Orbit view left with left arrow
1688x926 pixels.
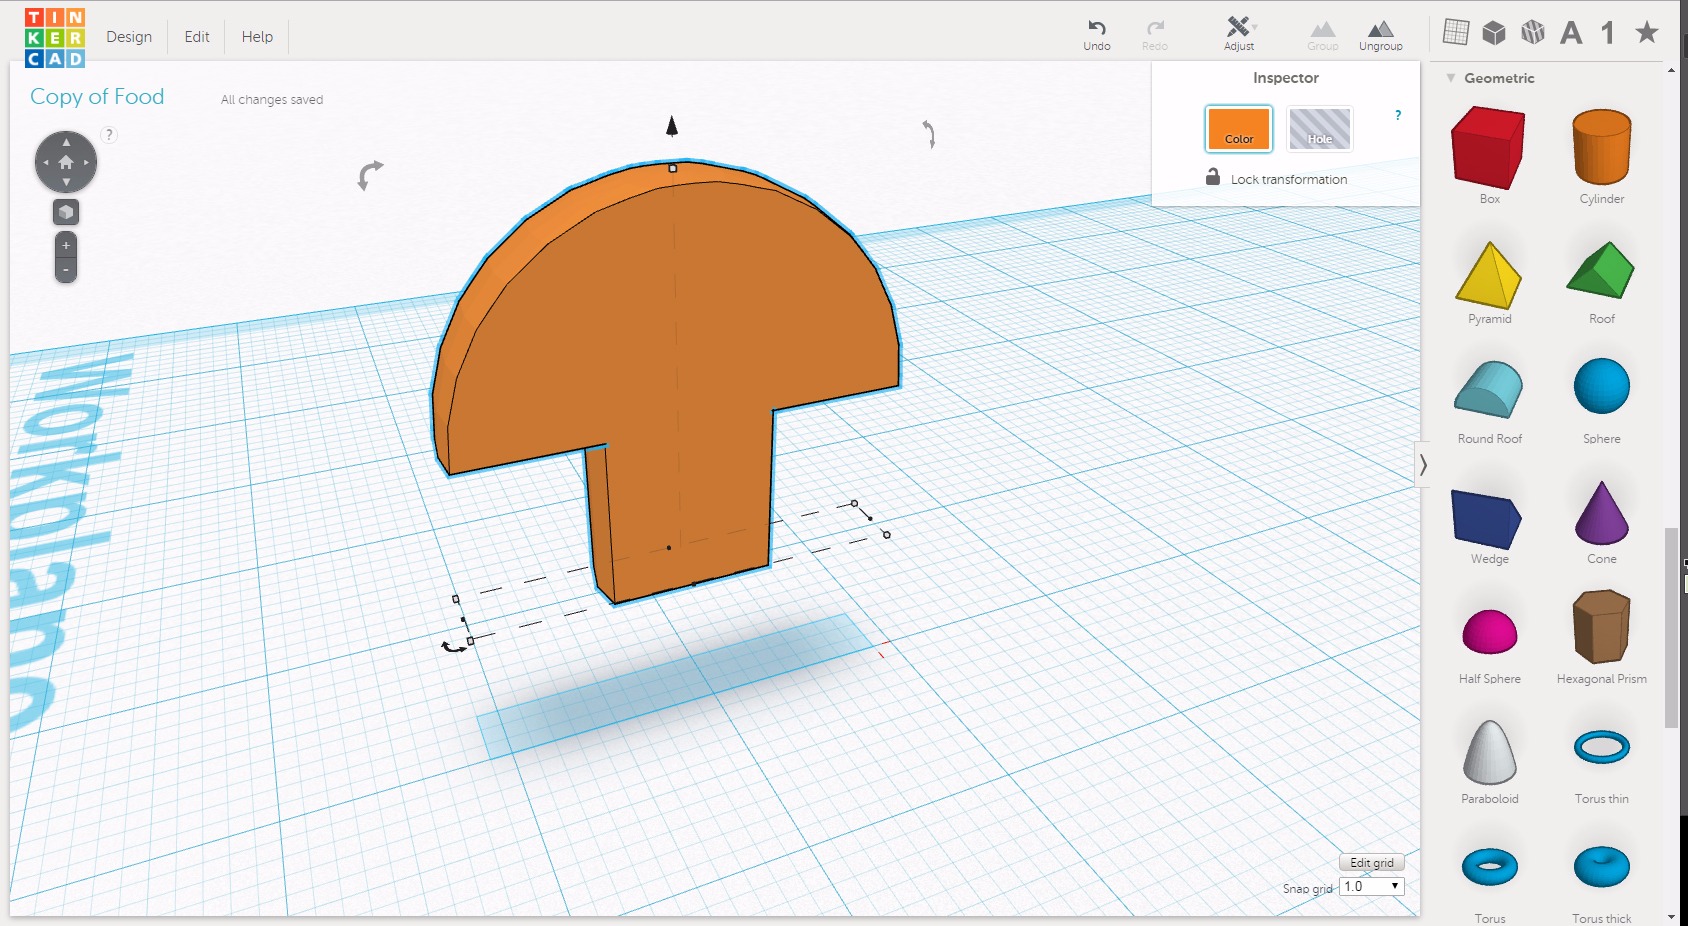tap(45, 162)
